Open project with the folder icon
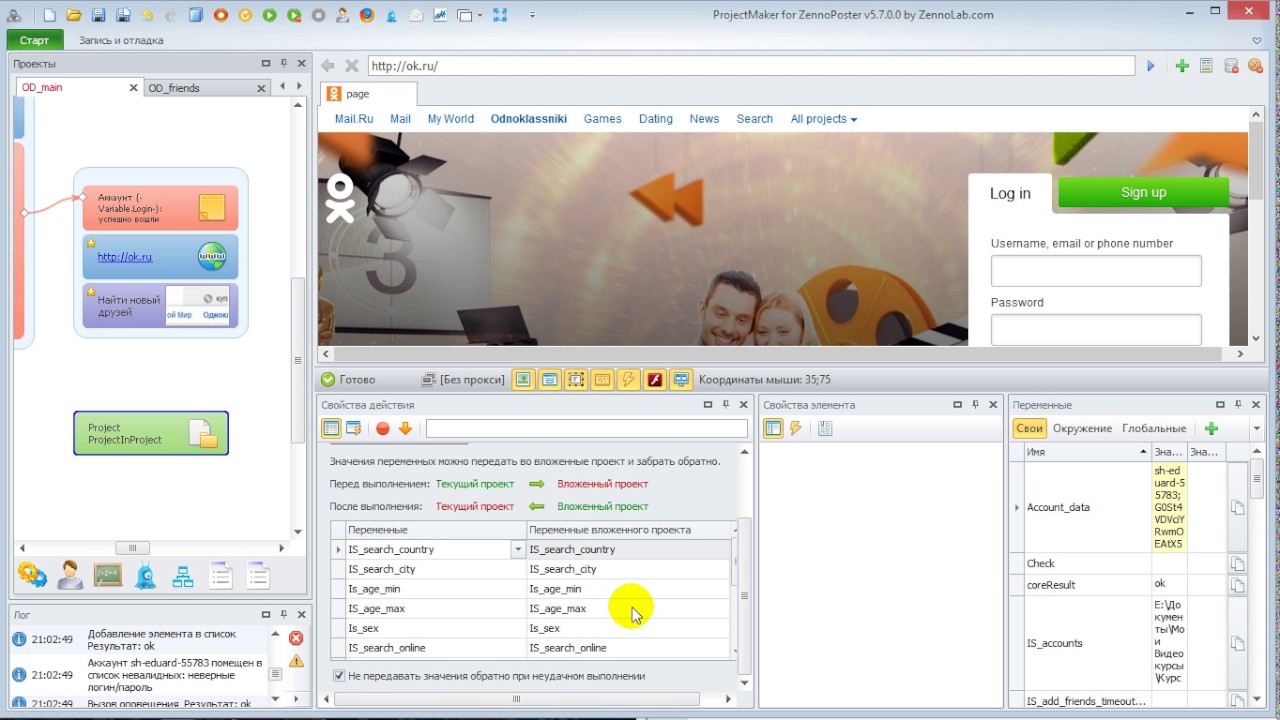Viewport: 1280px width, 720px height. click(x=73, y=15)
